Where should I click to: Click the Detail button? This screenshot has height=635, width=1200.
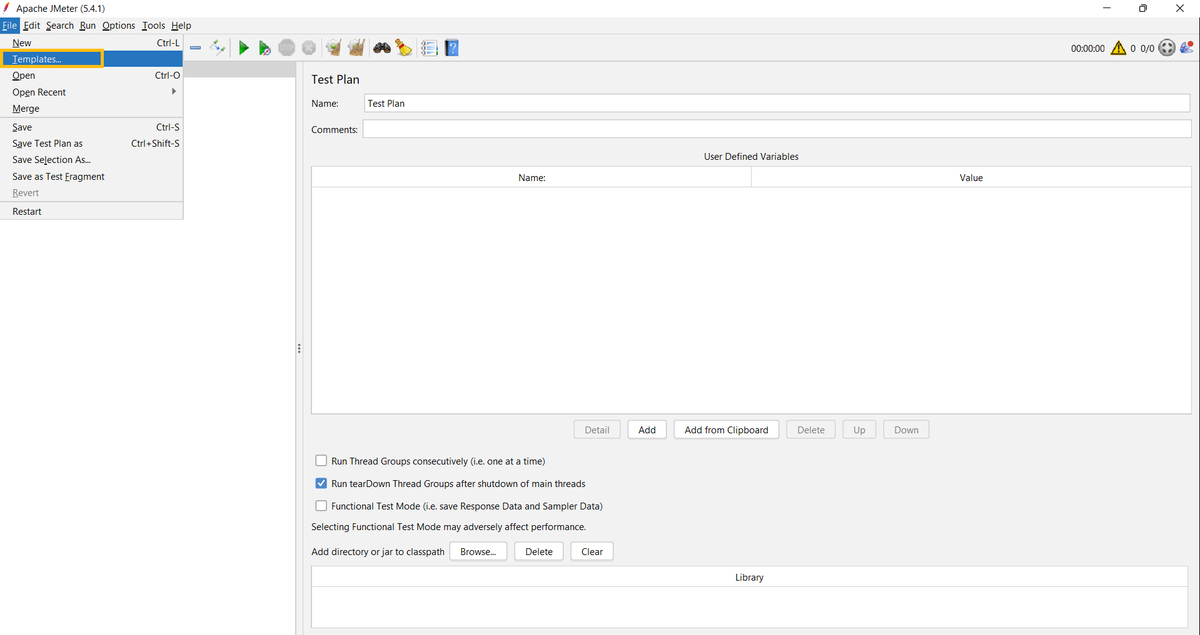(x=597, y=429)
